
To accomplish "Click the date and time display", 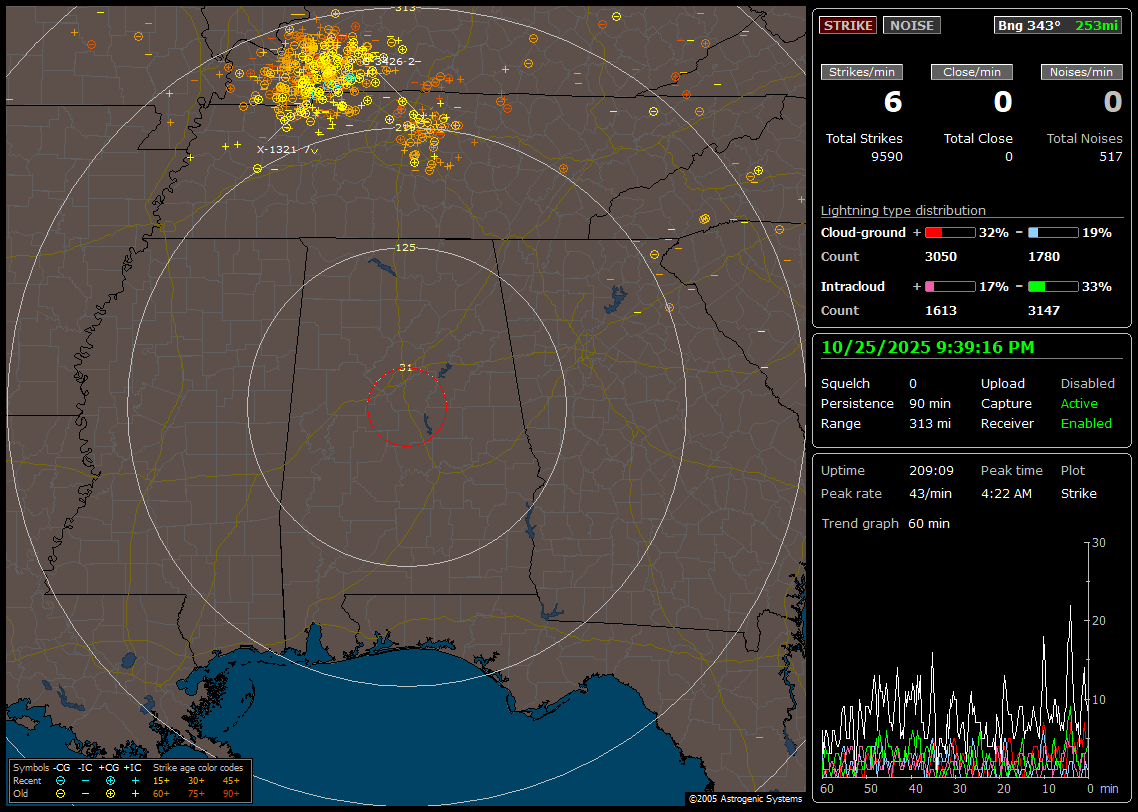I will tap(928, 347).
